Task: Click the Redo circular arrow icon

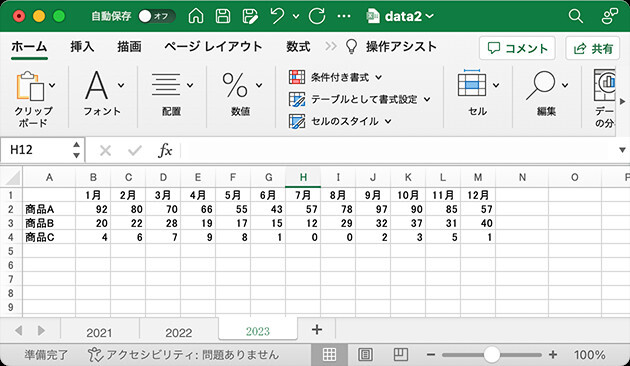Action: pyautogui.click(x=317, y=16)
